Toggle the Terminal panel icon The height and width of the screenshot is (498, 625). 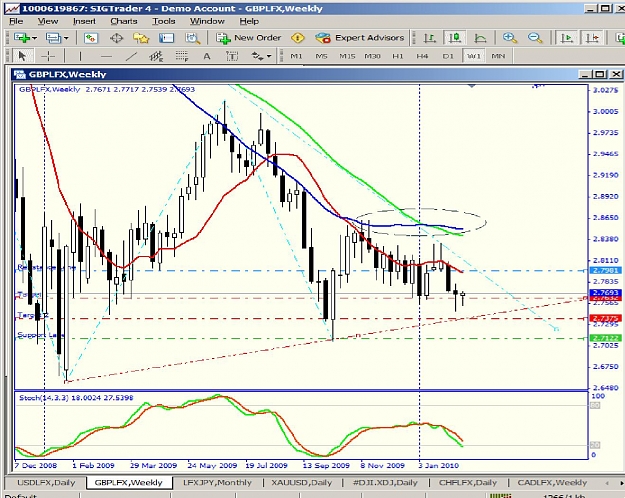(x=167, y=38)
